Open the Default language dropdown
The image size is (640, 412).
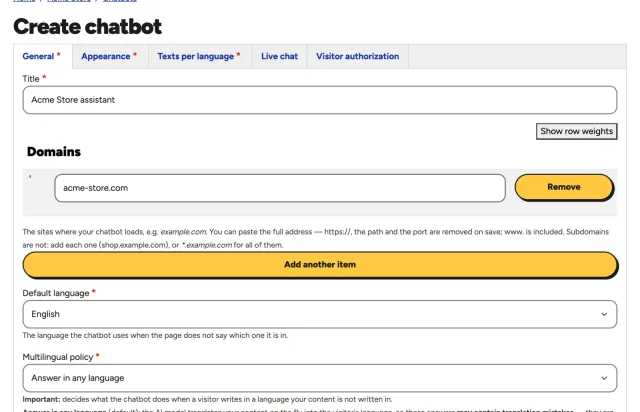tap(320, 314)
